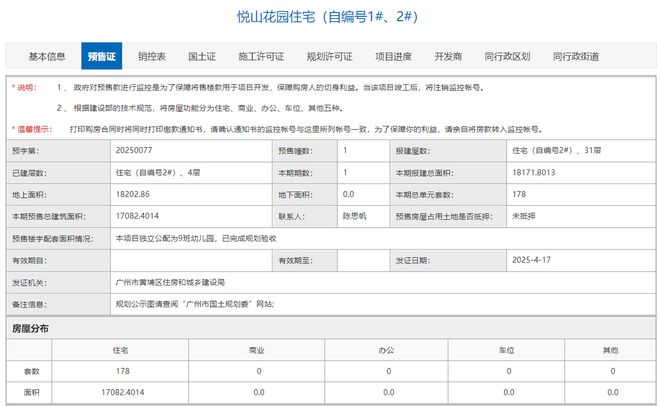Viewport: 660px width, 406px height.
Task: Click the 预售楼宇配套面积情况 label
Action: (x=53, y=239)
